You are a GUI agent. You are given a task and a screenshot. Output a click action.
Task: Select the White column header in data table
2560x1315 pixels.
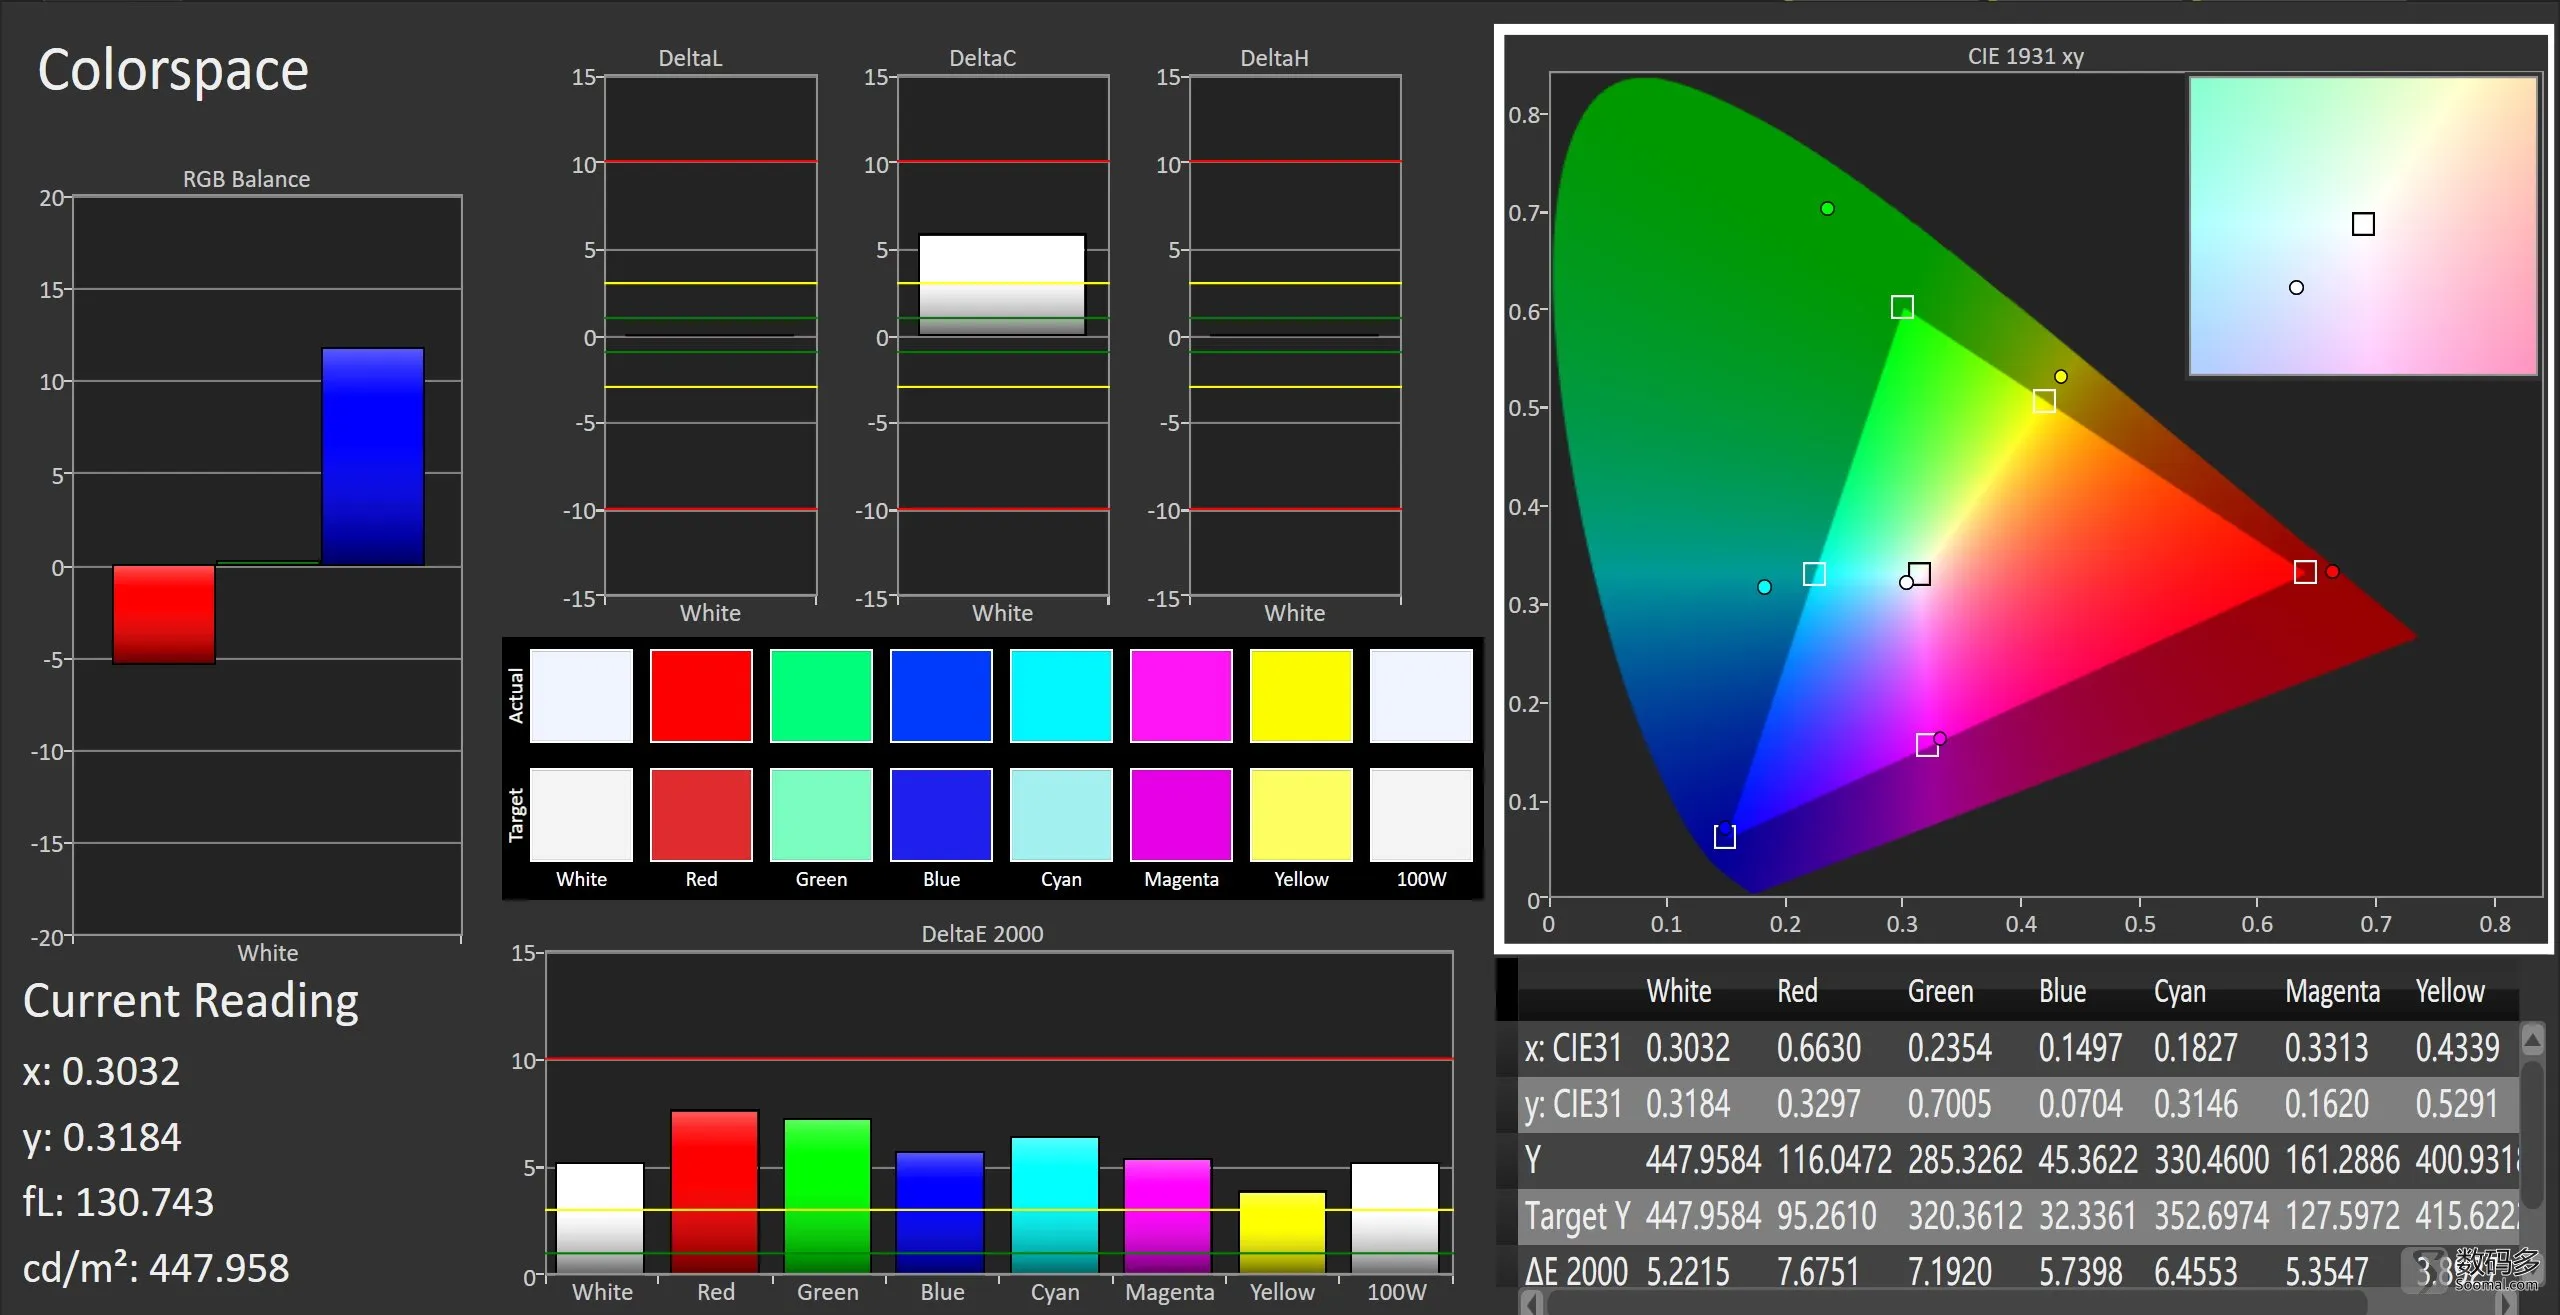1679,992
